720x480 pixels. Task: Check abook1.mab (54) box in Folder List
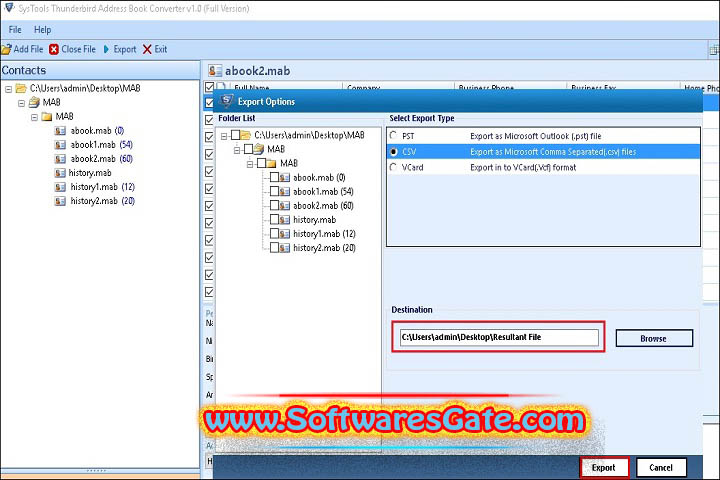[x=274, y=191]
